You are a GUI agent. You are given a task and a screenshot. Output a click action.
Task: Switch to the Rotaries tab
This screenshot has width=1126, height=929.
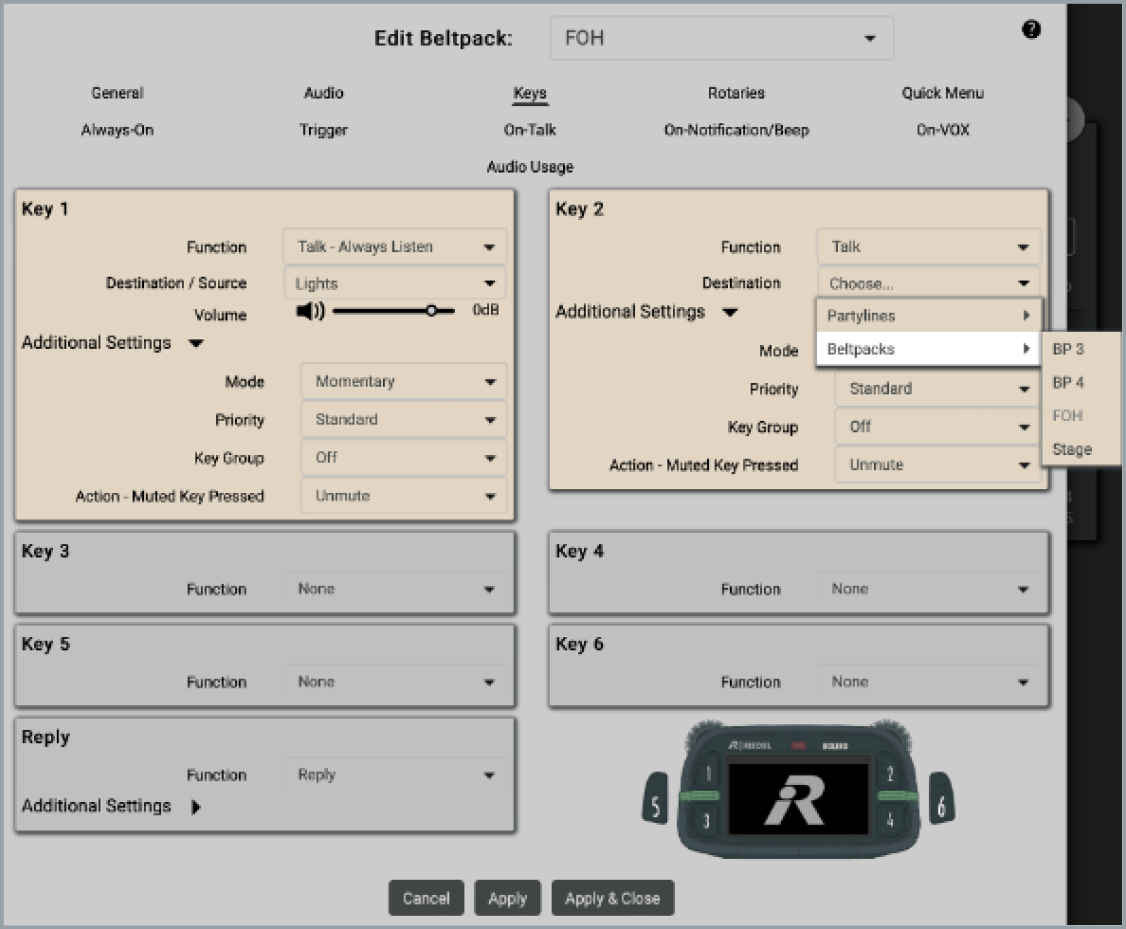[736, 93]
